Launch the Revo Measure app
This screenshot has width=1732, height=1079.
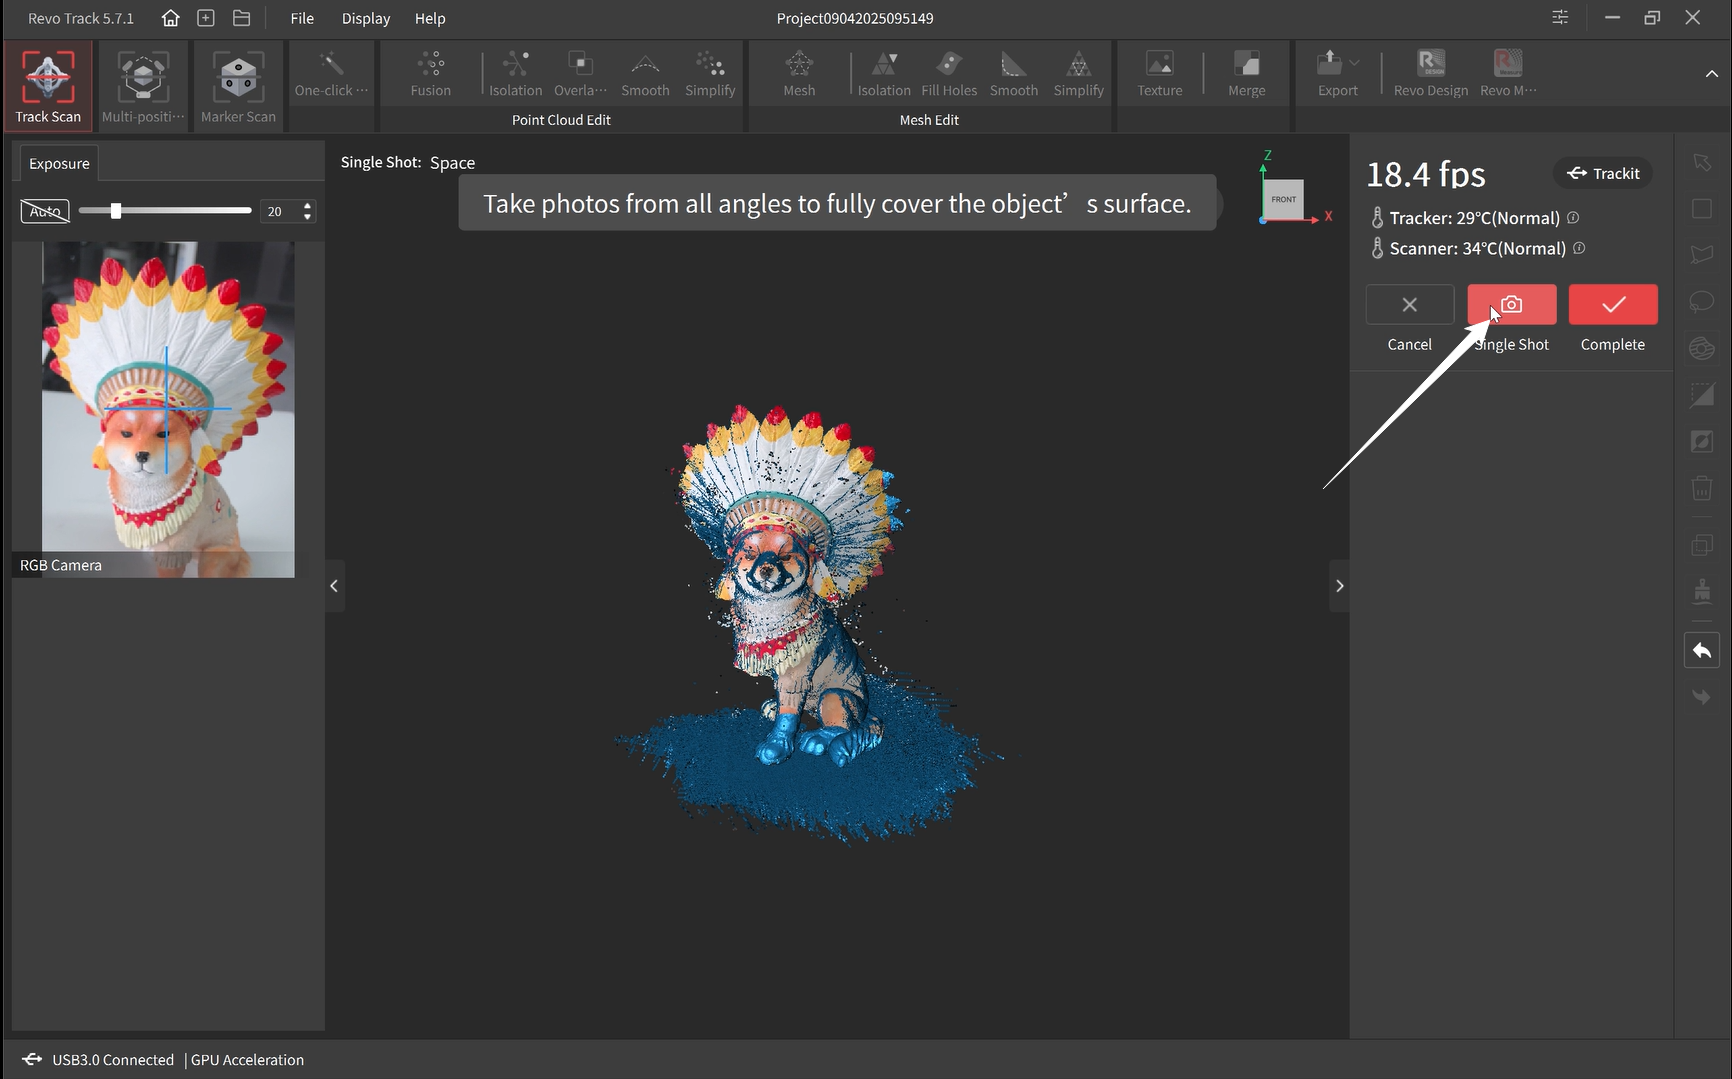1508,75
